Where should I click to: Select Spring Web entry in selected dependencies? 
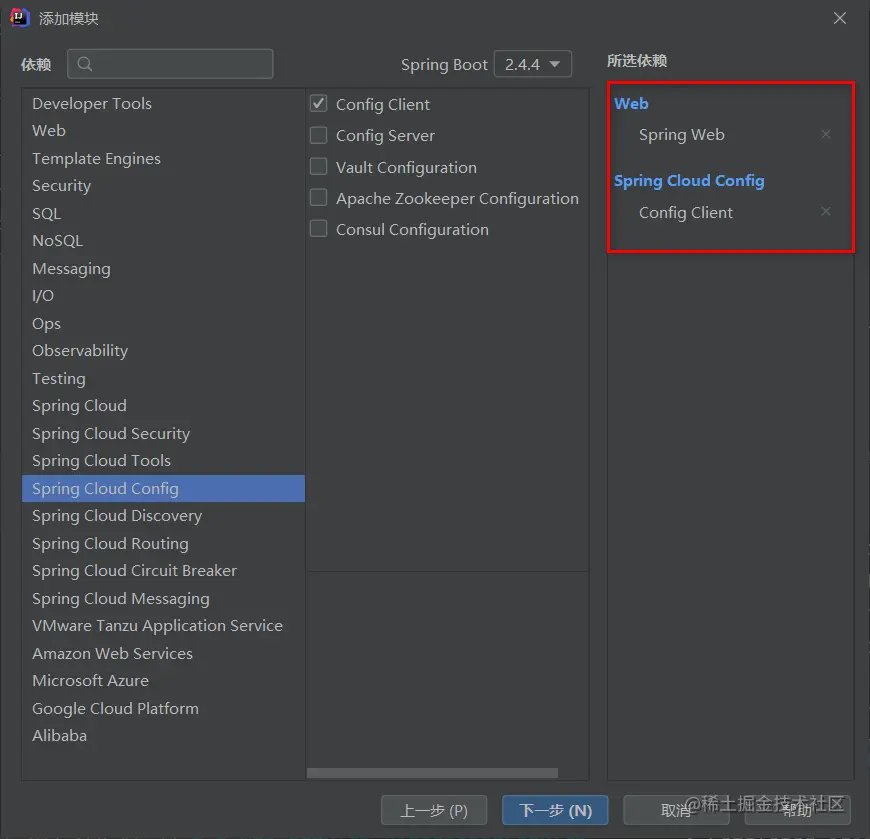(681, 135)
